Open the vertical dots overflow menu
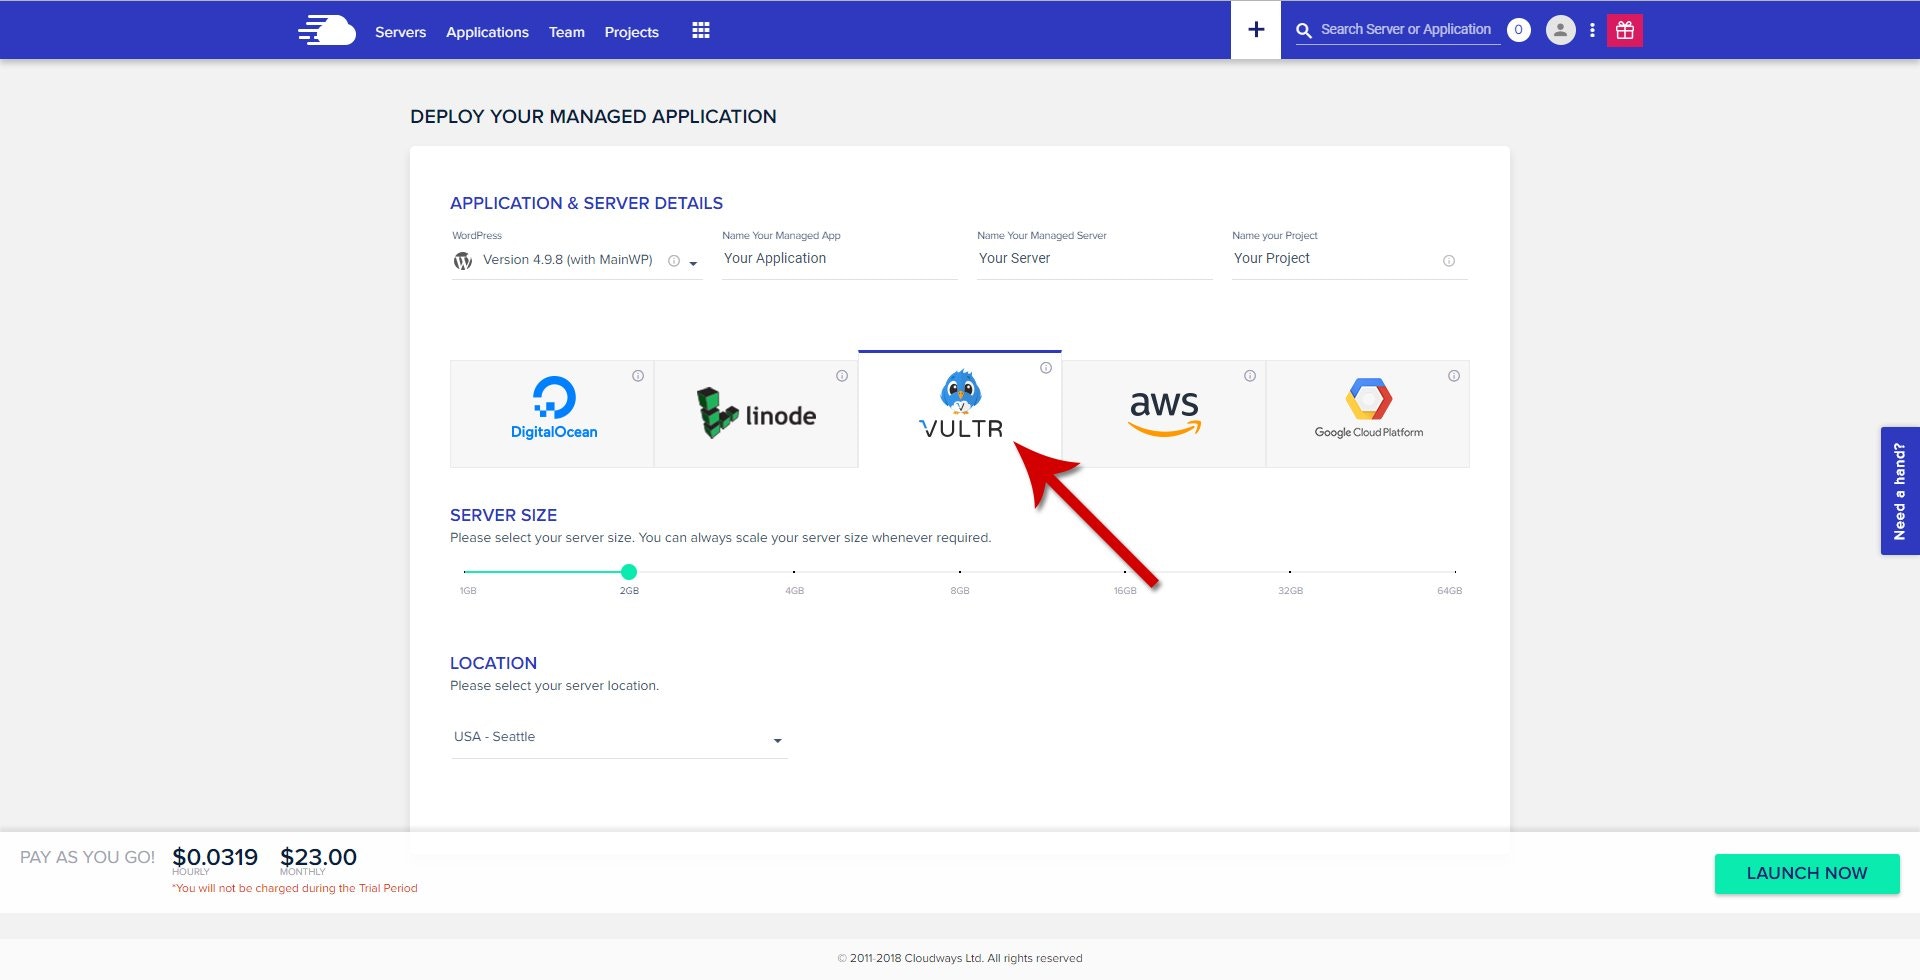 (x=1592, y=30)
